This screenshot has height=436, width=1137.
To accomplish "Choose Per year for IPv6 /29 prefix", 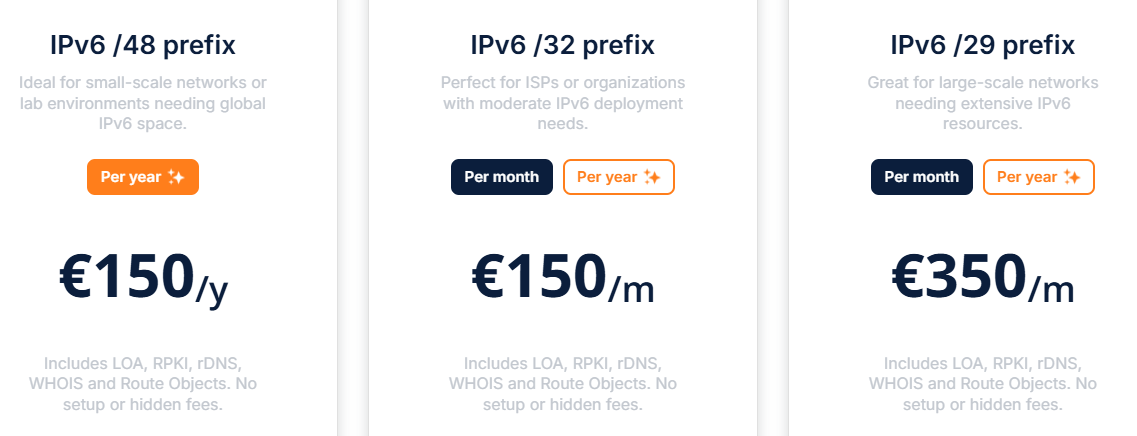I will [x=1038, y=177].
